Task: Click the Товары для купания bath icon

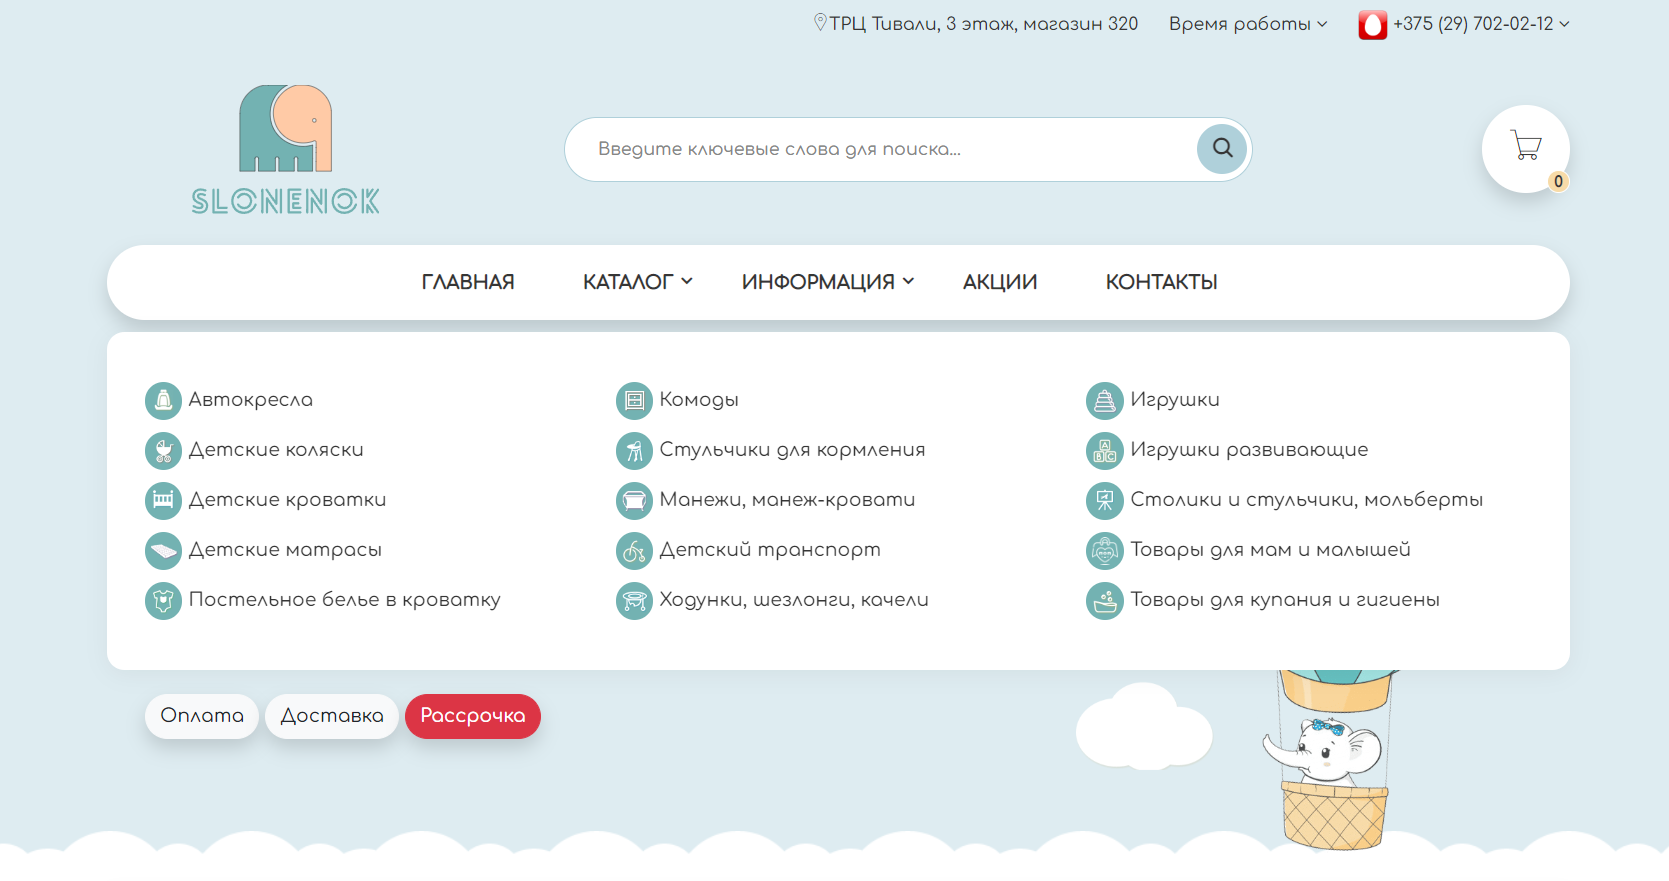Action: 1105,601
